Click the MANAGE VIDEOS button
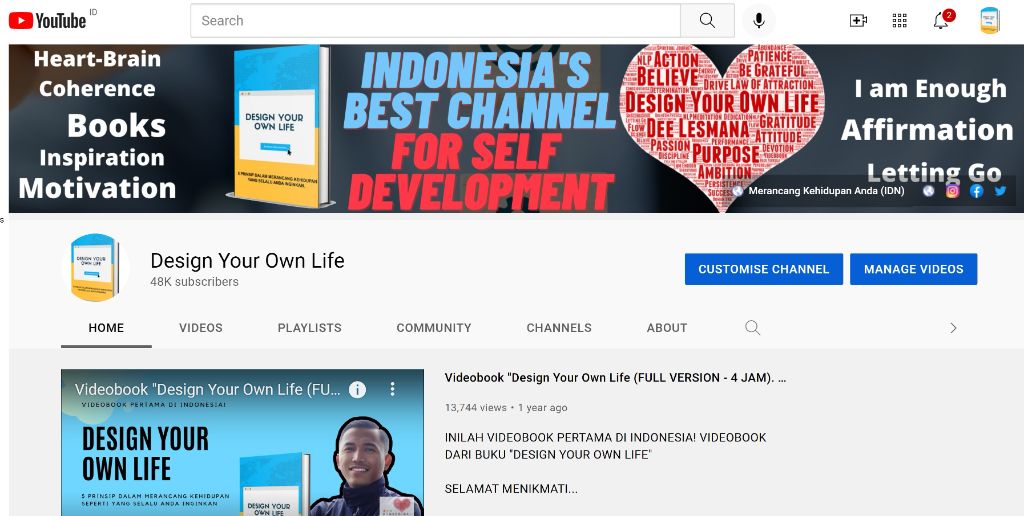The image size is (1024, 516). coord(913,269)
